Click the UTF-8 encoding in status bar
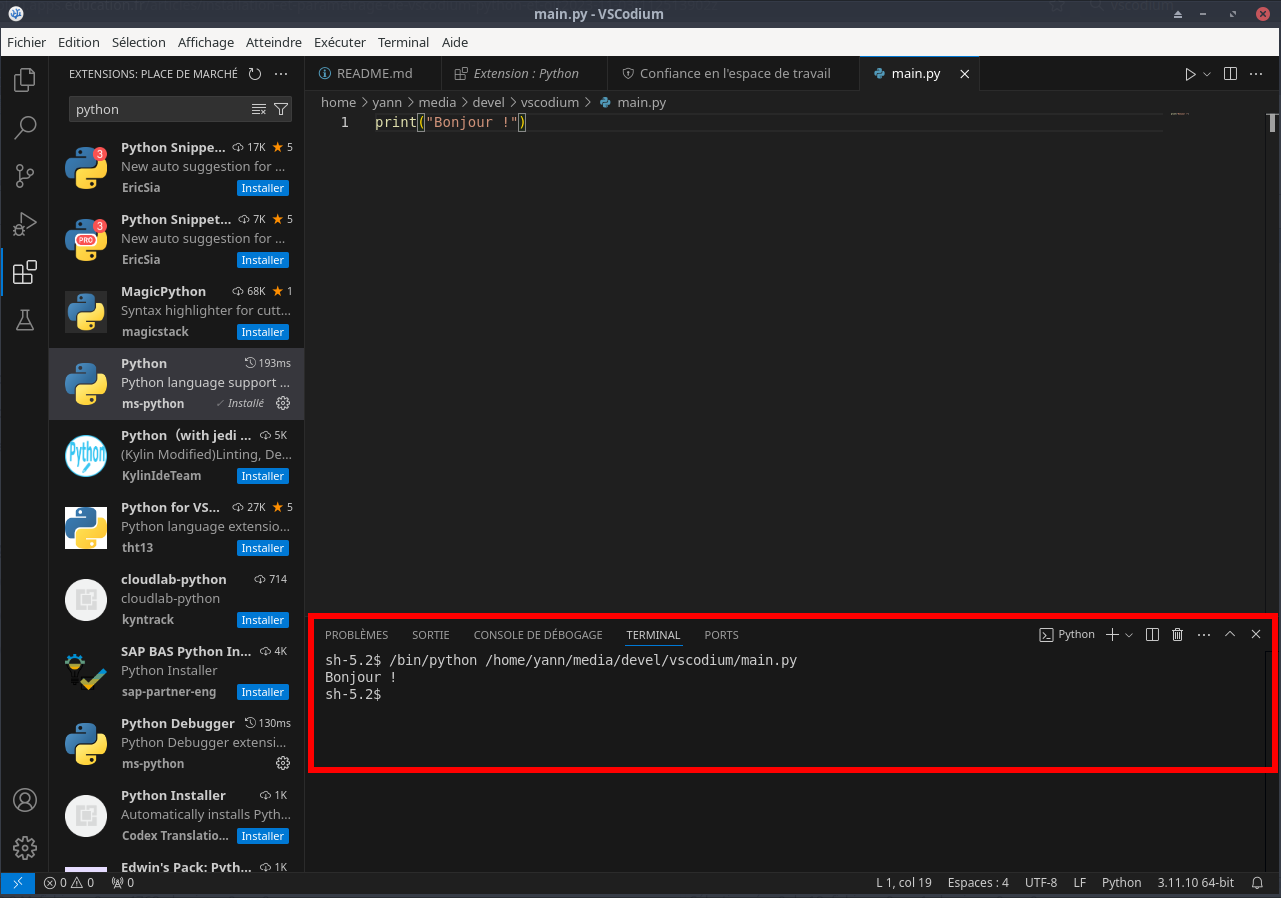The image size is (1281, 898). click(x=1040, y=883)
